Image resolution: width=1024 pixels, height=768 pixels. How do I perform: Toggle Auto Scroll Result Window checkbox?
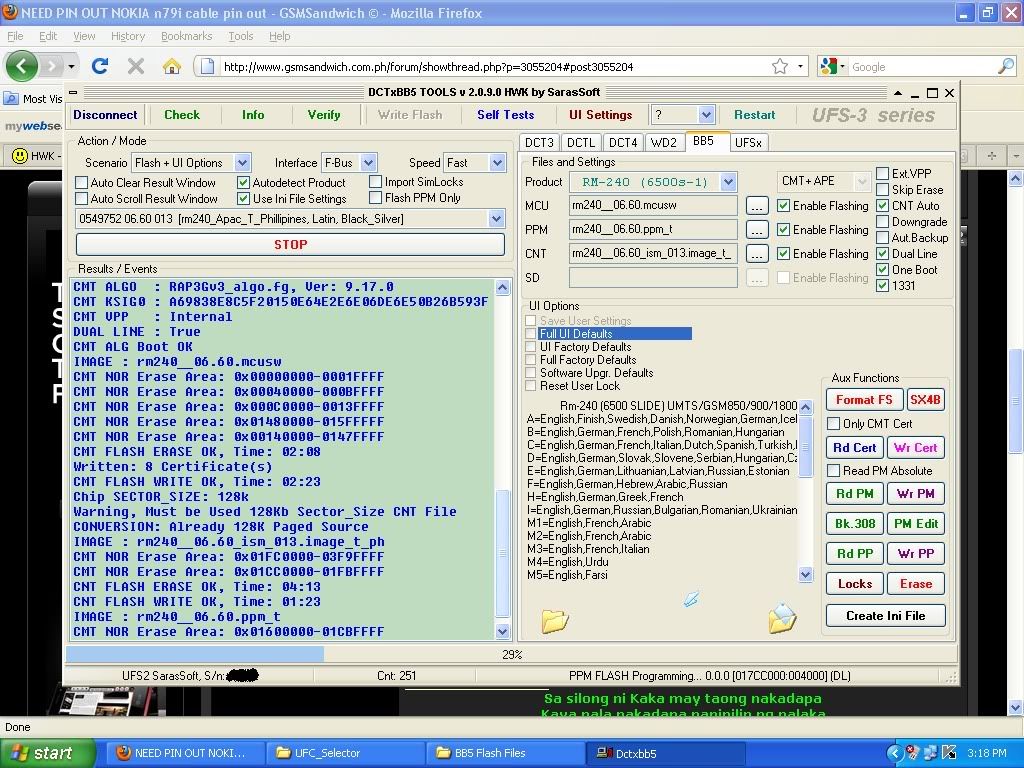[82, 199]
